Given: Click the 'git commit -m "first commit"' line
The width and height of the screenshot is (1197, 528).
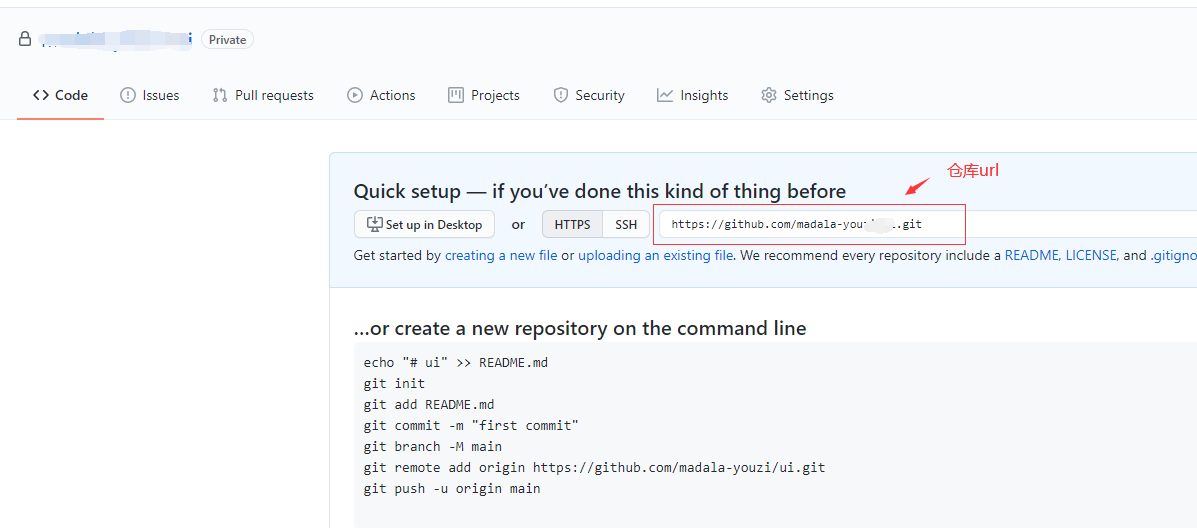Looking at the screenshot, I should pos(471,426).
